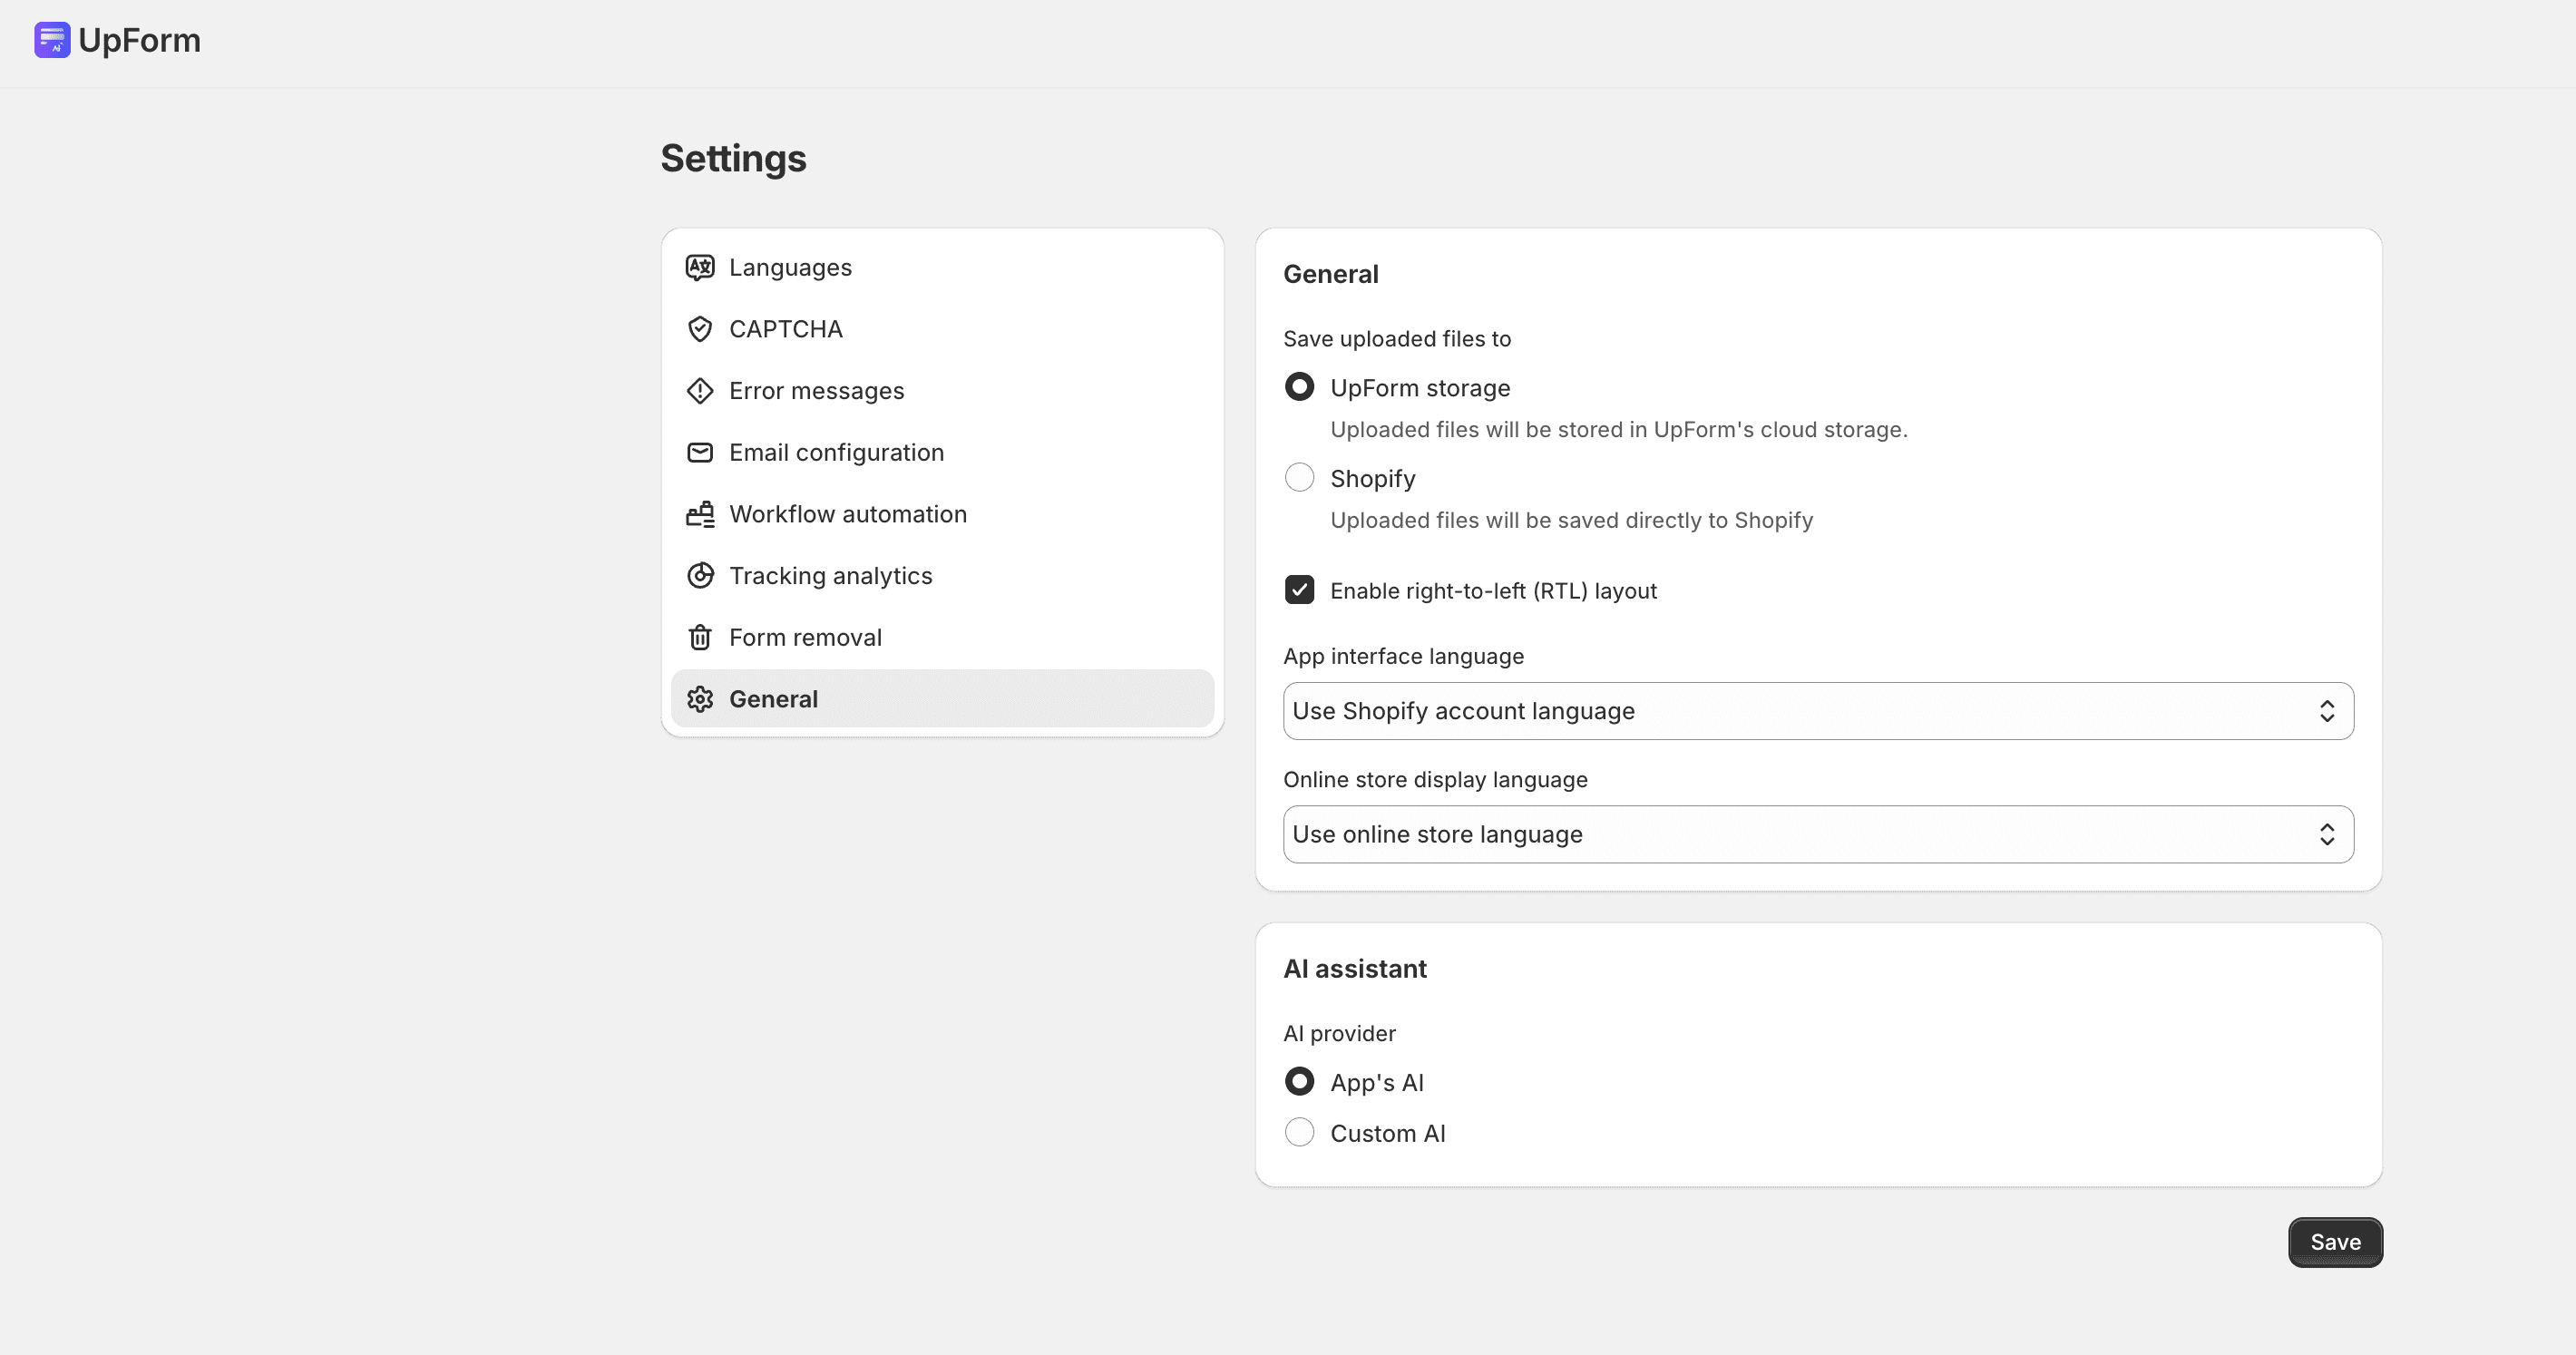Click the General gear icon
The height and width of the screenshot is (1355, 2576).
tap(700, 699)
